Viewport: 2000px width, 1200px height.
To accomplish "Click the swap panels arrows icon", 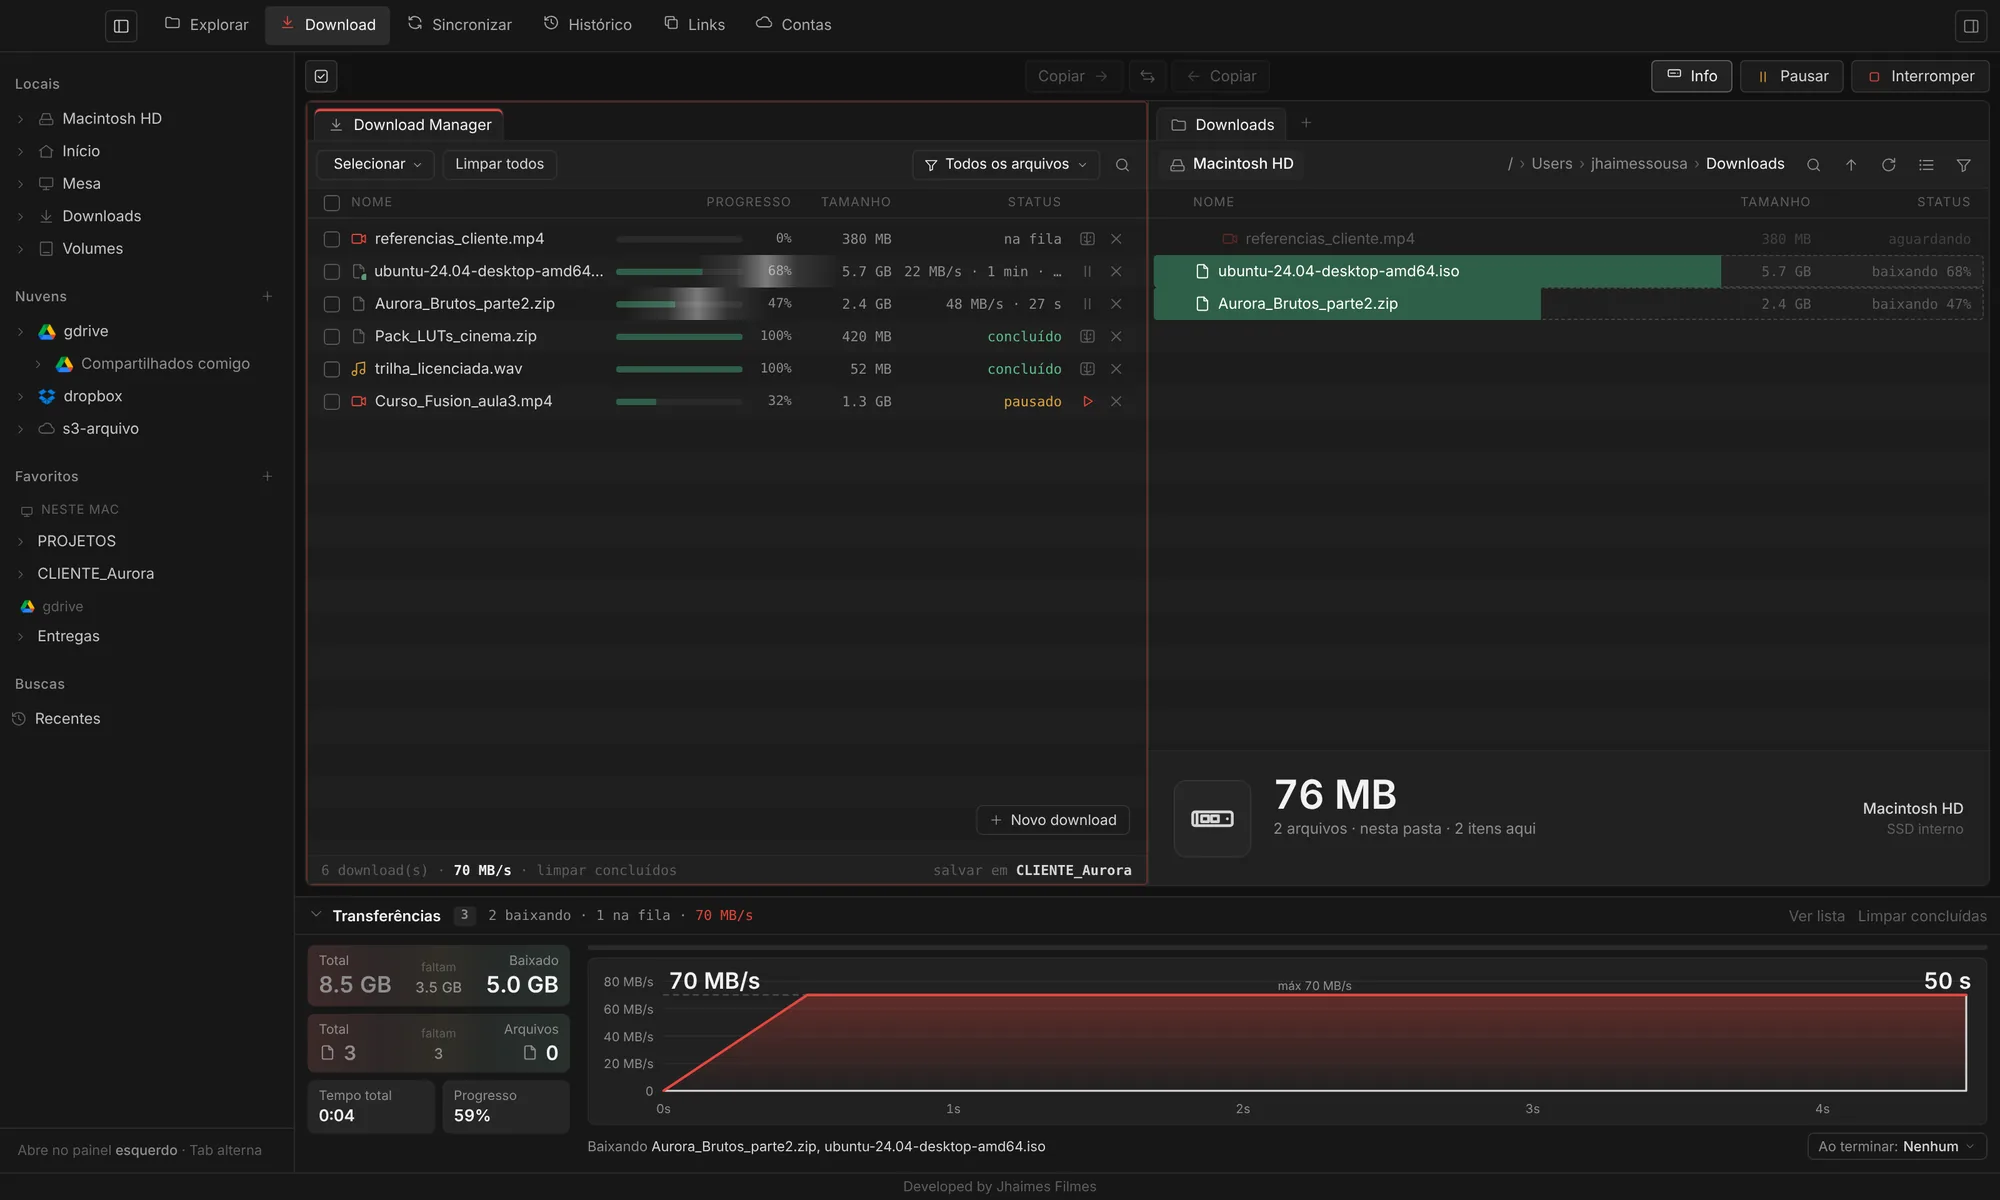I will 1147,76.
